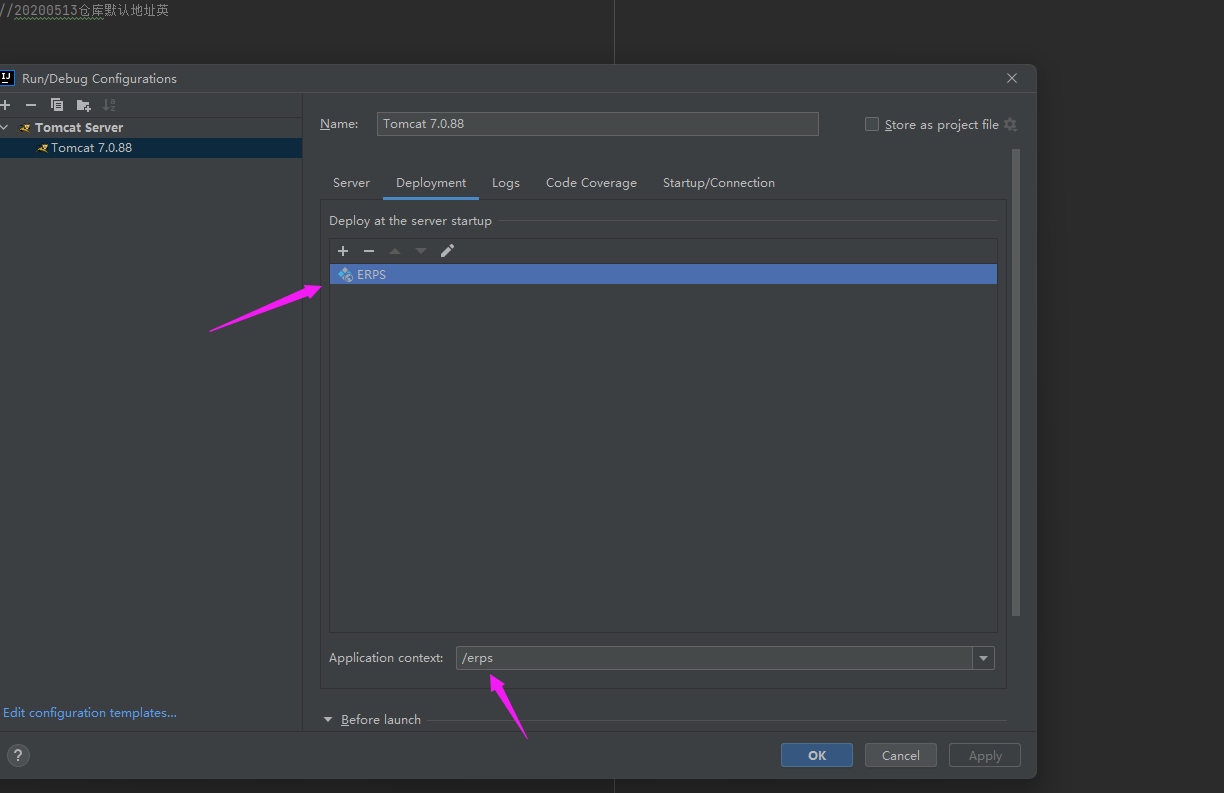Add new configuration with plus icon

click(x=5, y=105)
